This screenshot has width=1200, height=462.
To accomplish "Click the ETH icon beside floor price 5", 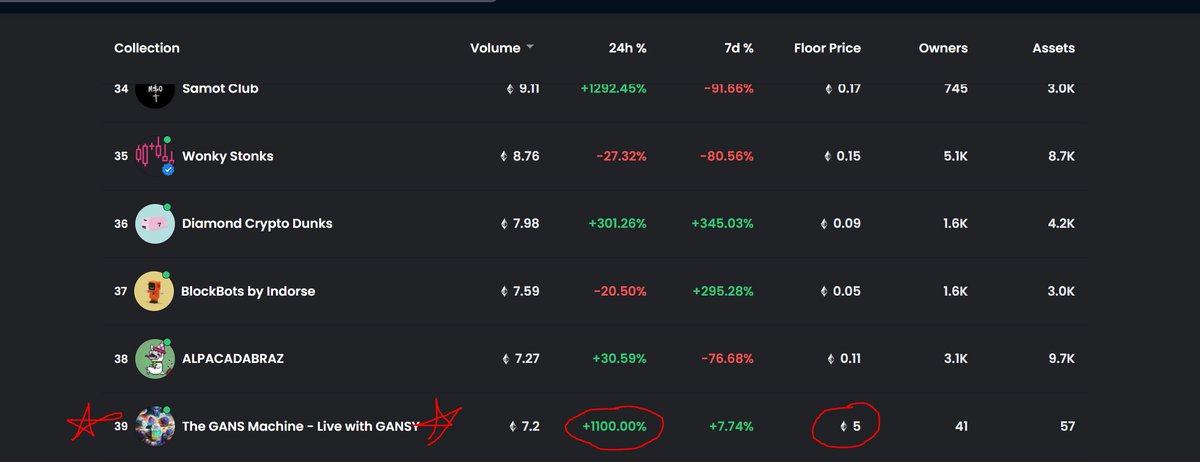I will pyautogui.click(x=842, y=427).
